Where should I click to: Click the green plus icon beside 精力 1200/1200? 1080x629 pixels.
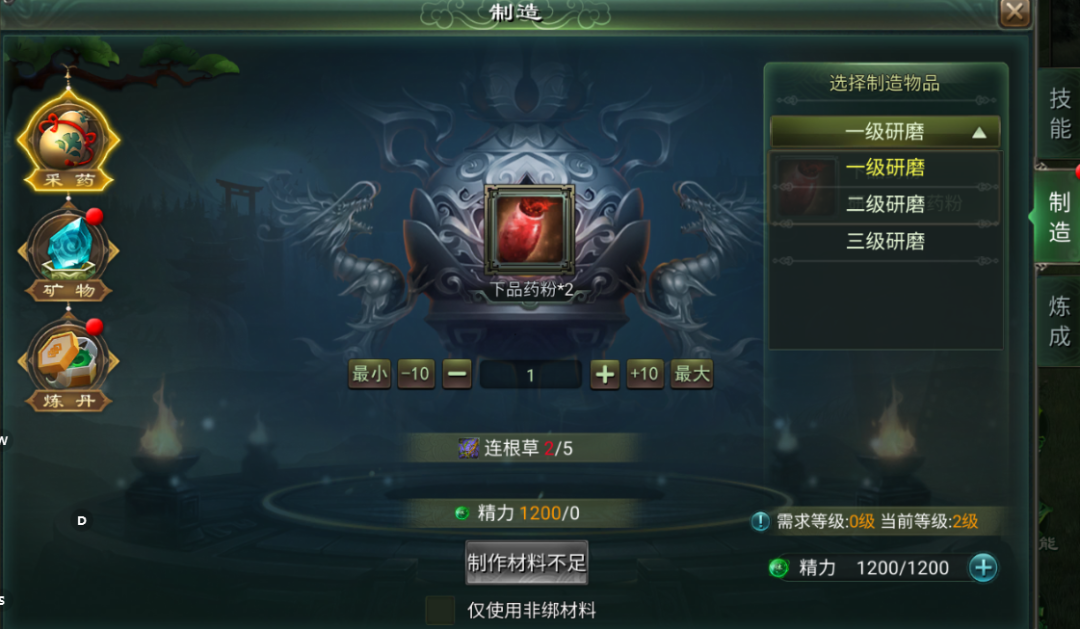click(983, 568)
